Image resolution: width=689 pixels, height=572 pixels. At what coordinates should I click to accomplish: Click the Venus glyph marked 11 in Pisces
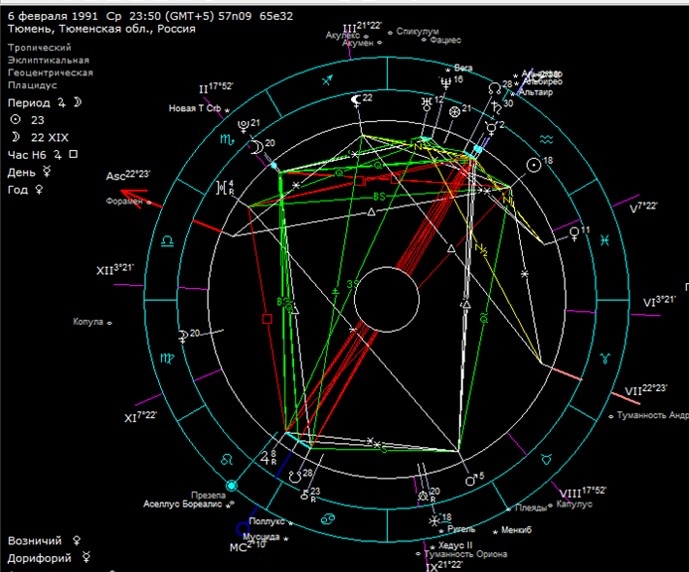point(574,234)
